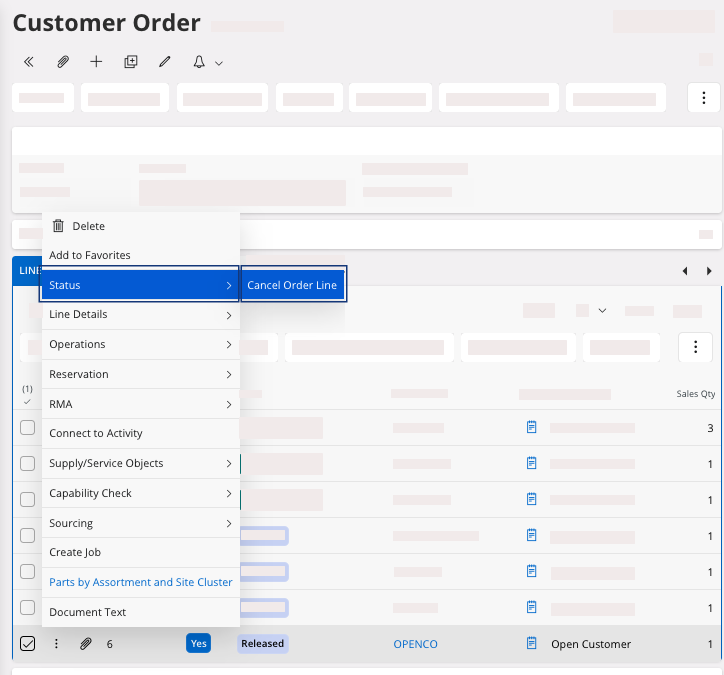Image resolution: width=724 pixels, height=675 pixels.
Task: Choose Delete in the context menu
Action: pos(88,226)
